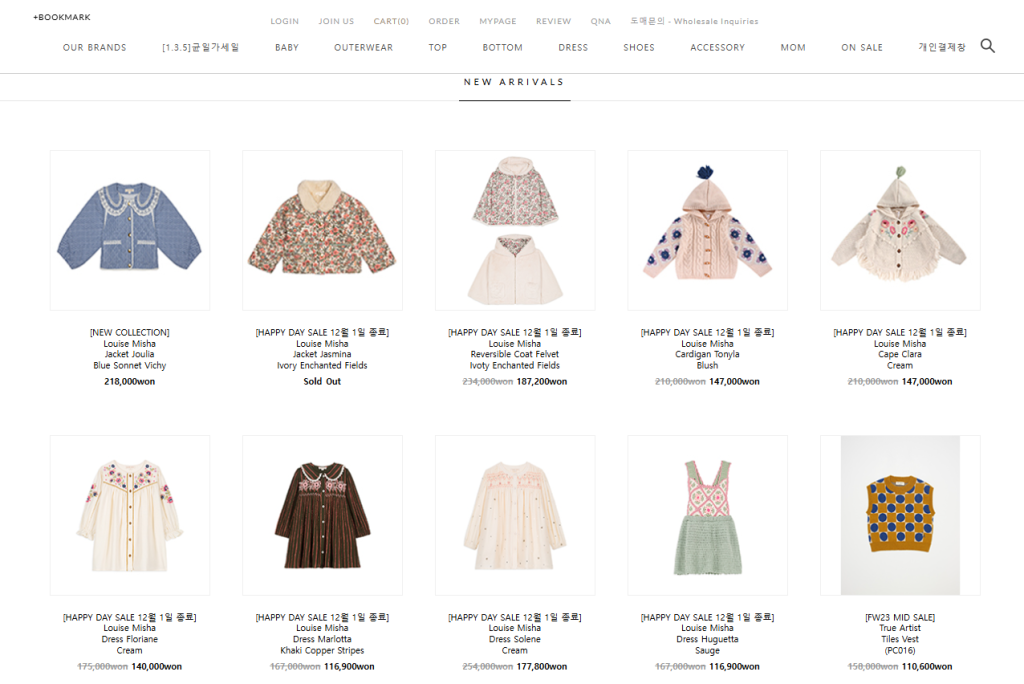Click Reversible Coat Felvet product name
1024x684 pixels.
tap(515, 354)
